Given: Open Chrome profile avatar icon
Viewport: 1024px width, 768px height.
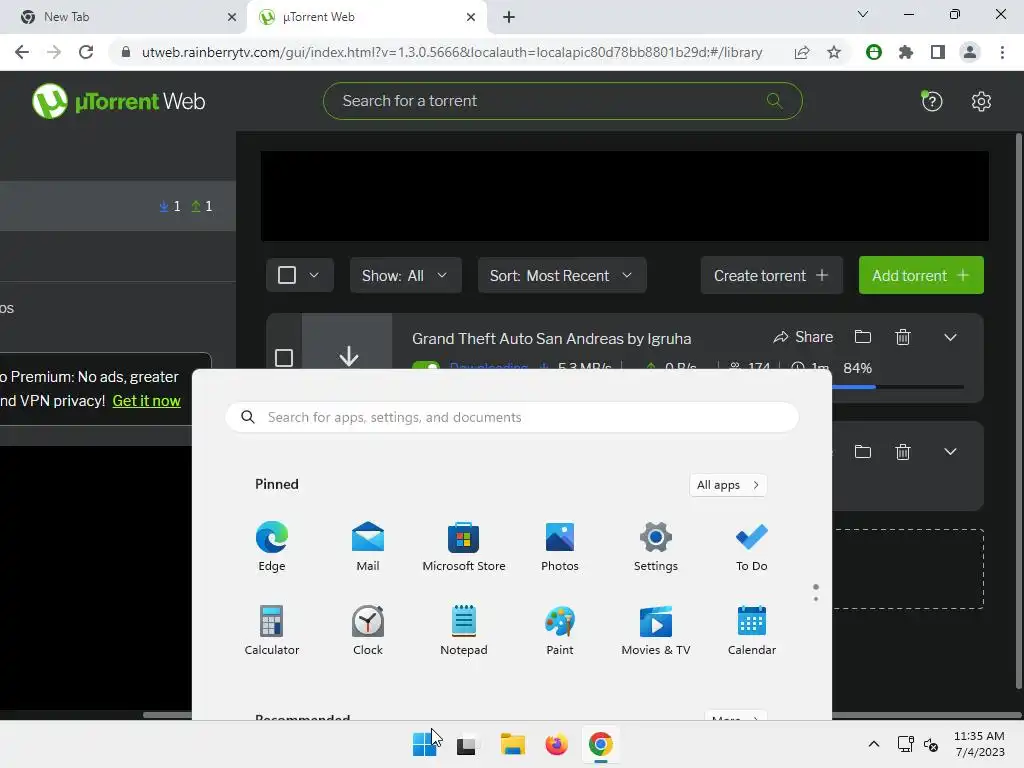Looking at the screenshot, I should 970,52.
